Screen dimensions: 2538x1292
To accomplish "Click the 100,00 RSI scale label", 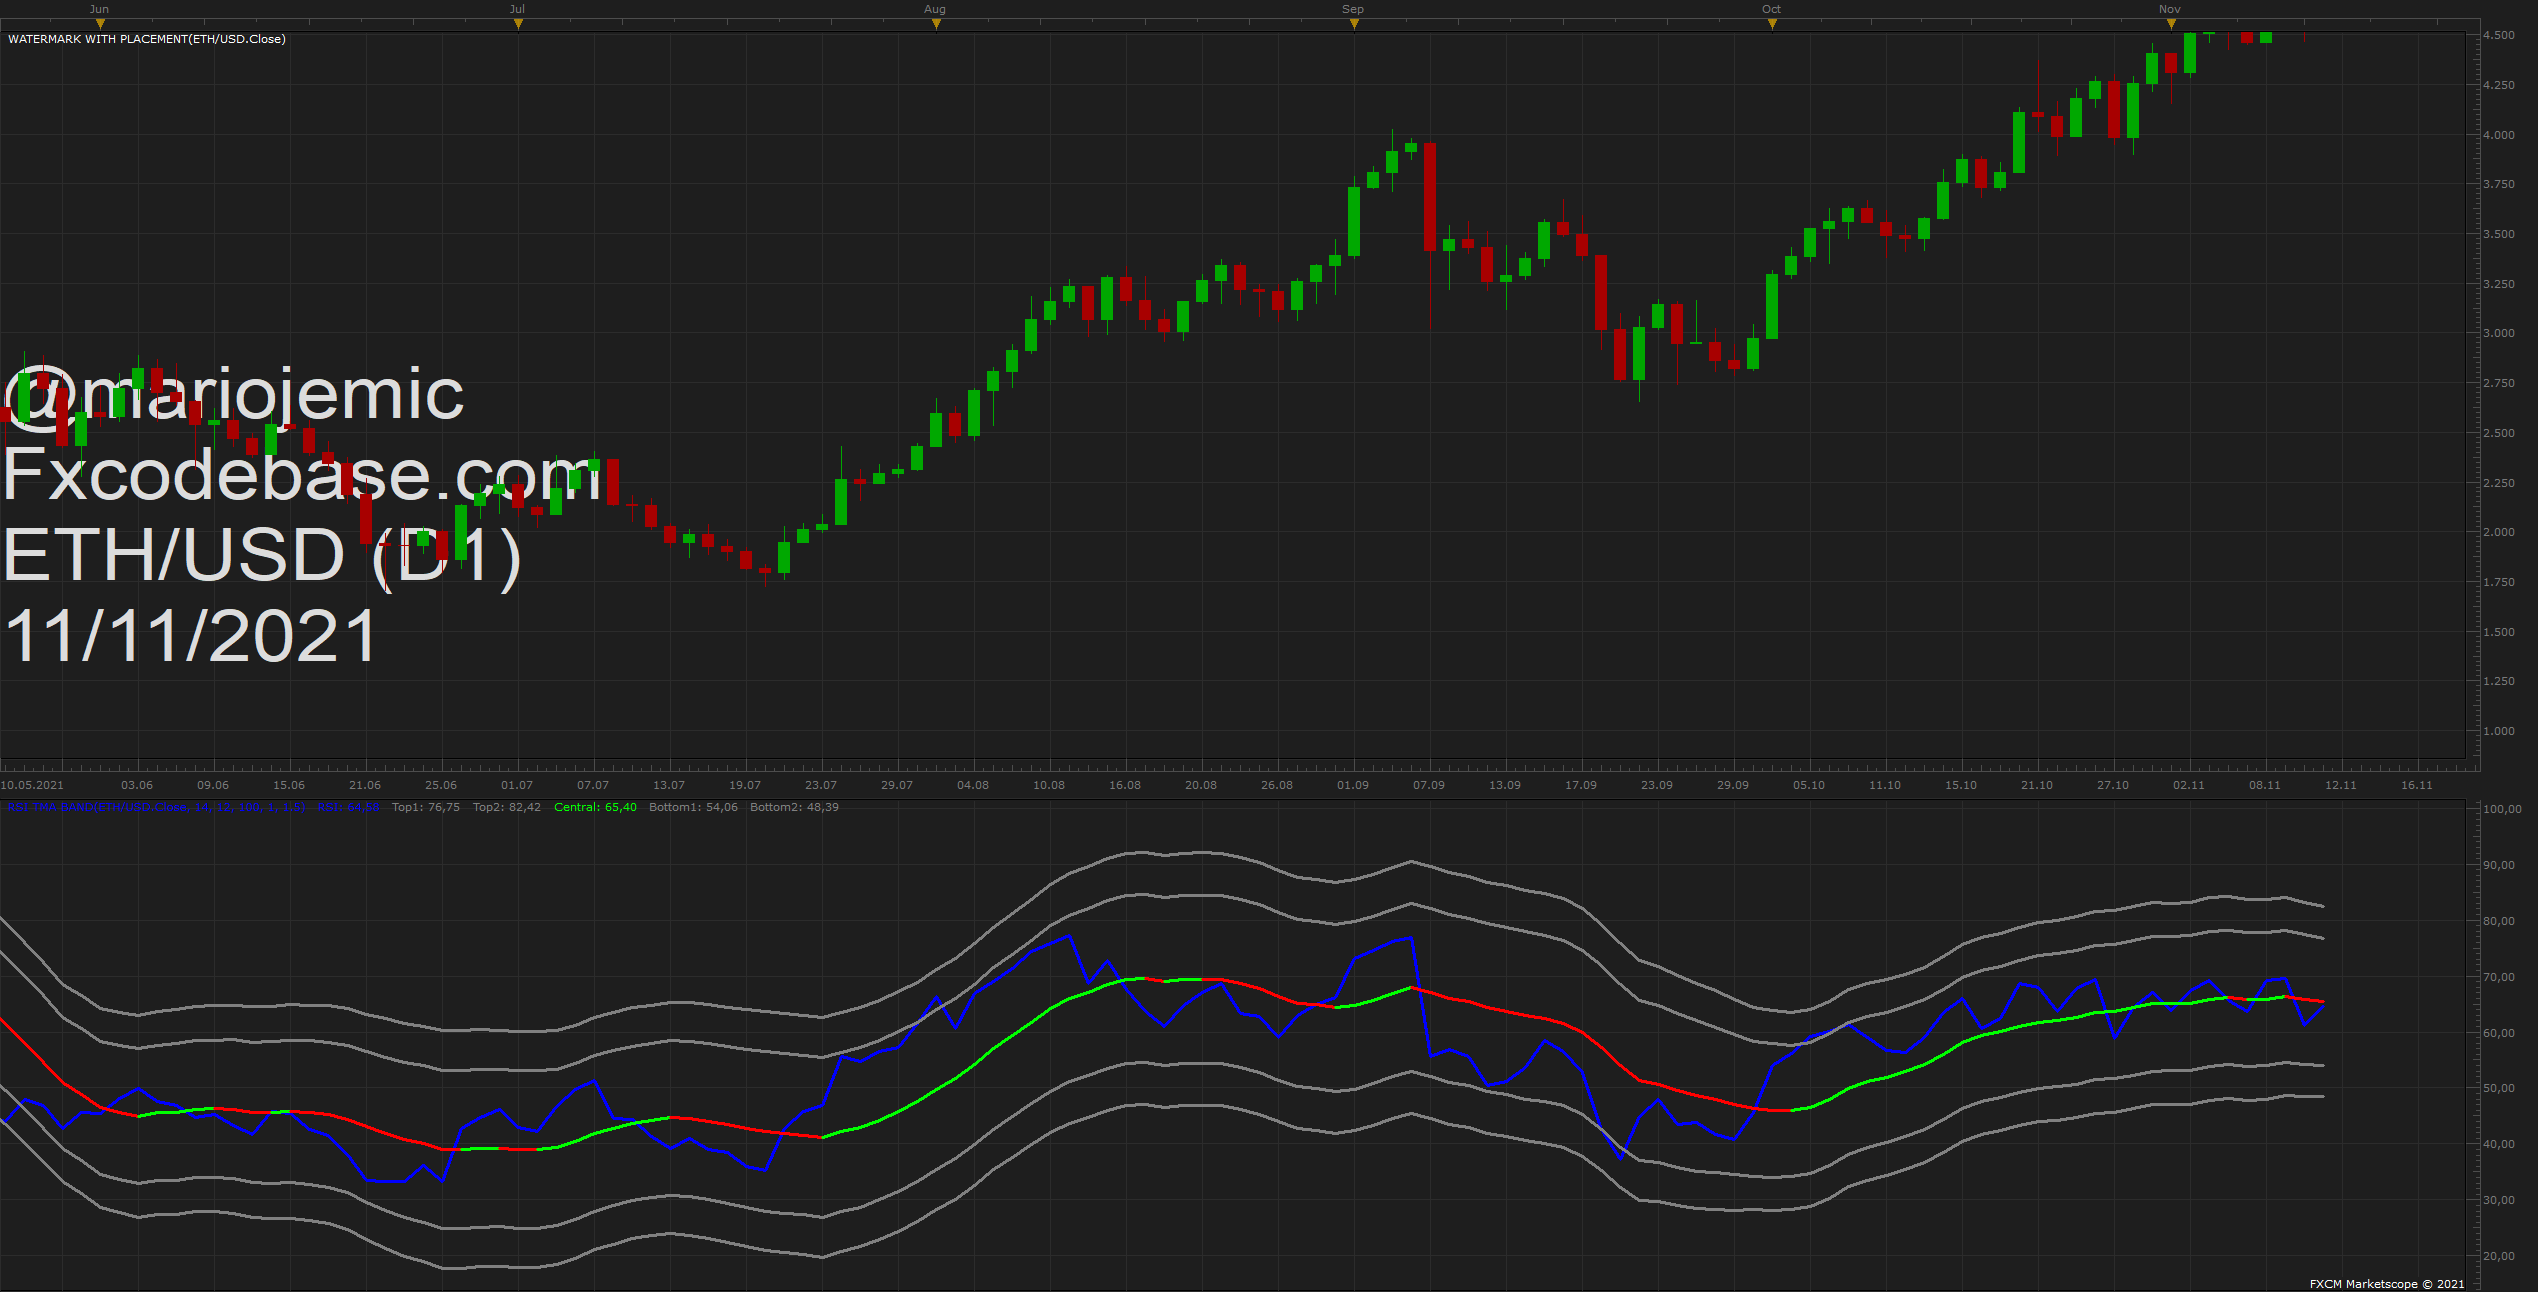I will (2502, 809).
